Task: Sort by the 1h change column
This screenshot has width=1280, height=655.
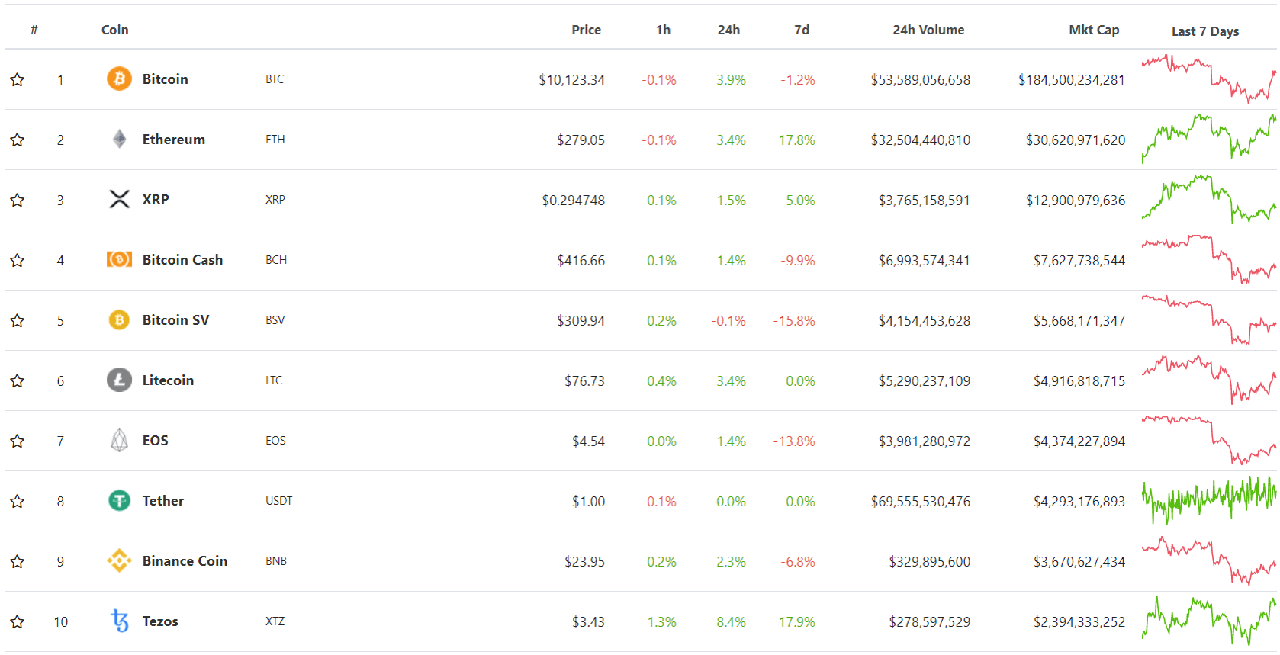Action: click(x=664, y=30)
